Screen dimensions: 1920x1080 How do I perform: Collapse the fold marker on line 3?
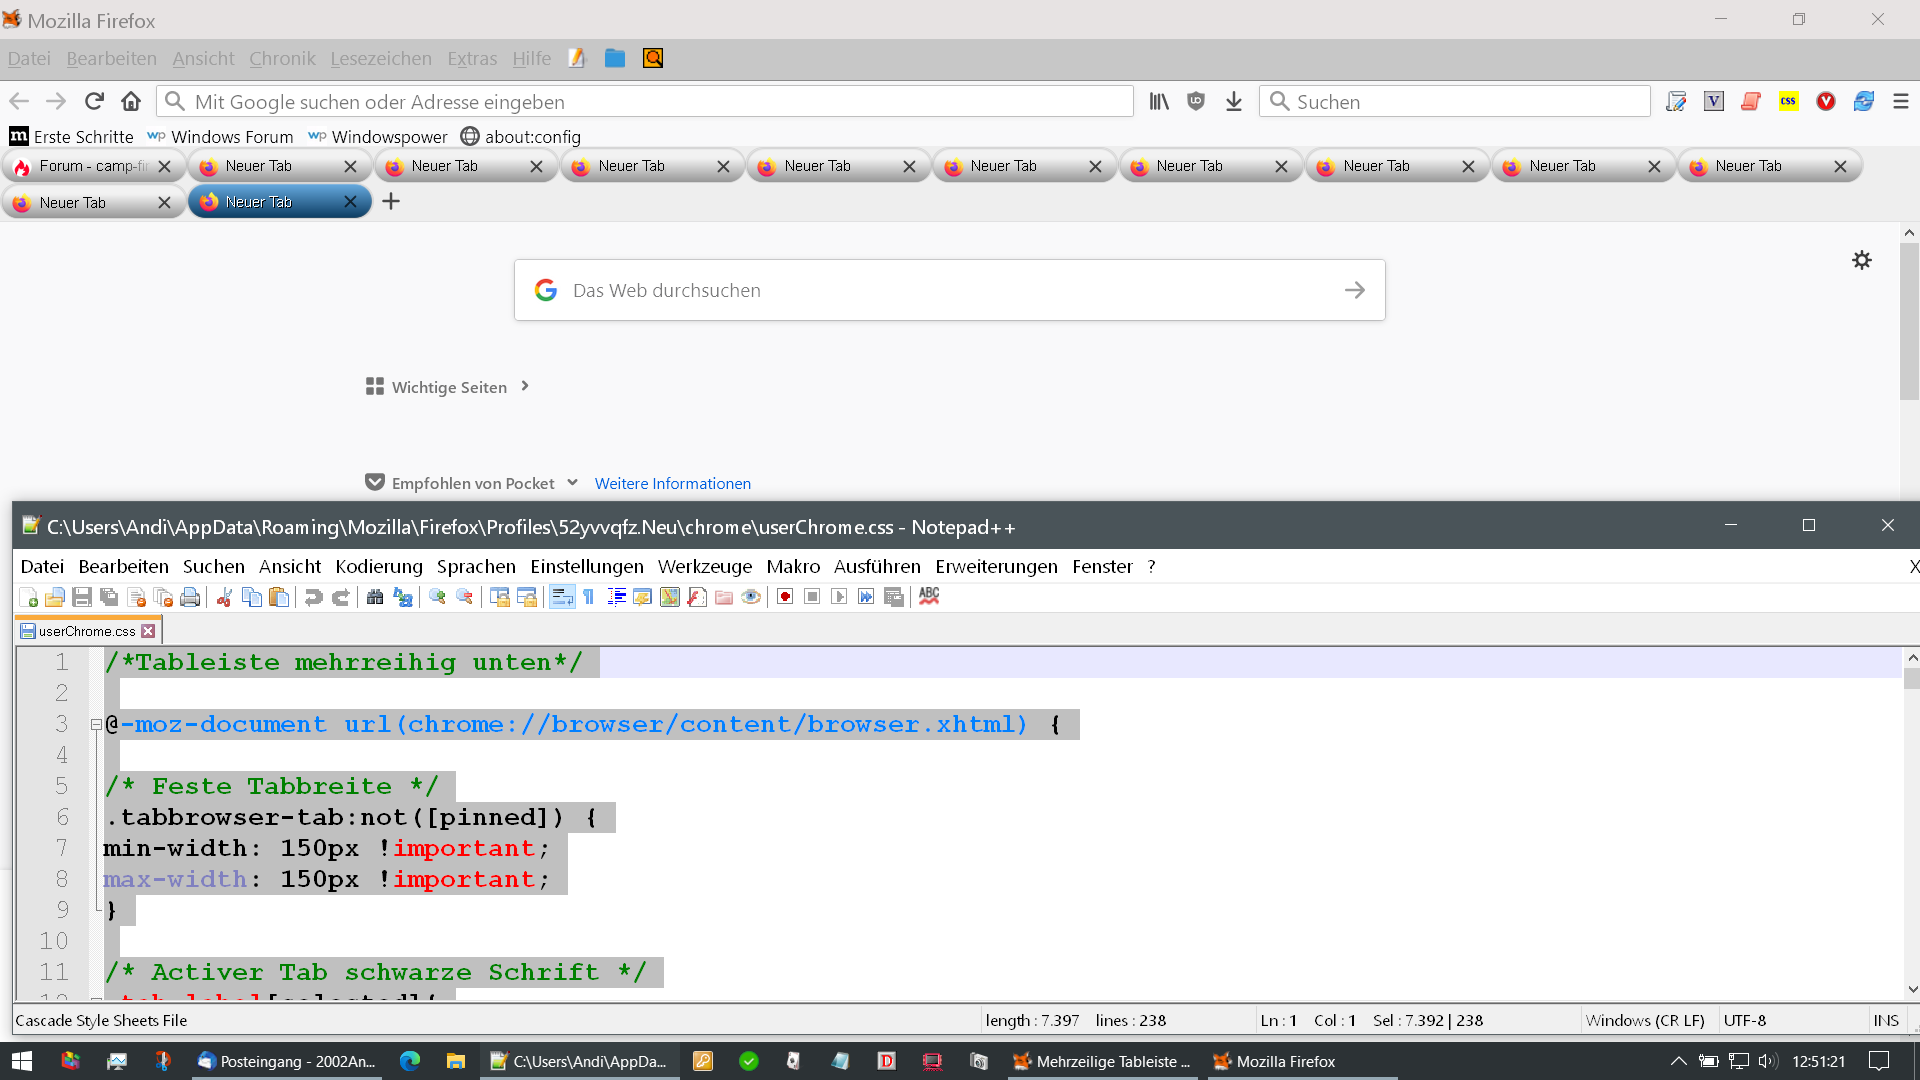tap(96, 724)
